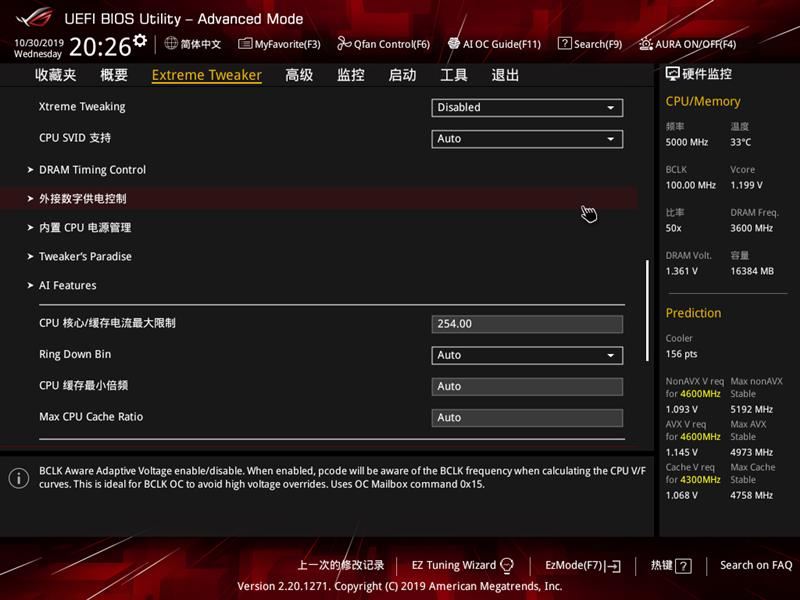The height and width of the screenshot is (600, 800).
Task: Click the CPU 缓存最小倍频 value field
Action: [527, 387]
